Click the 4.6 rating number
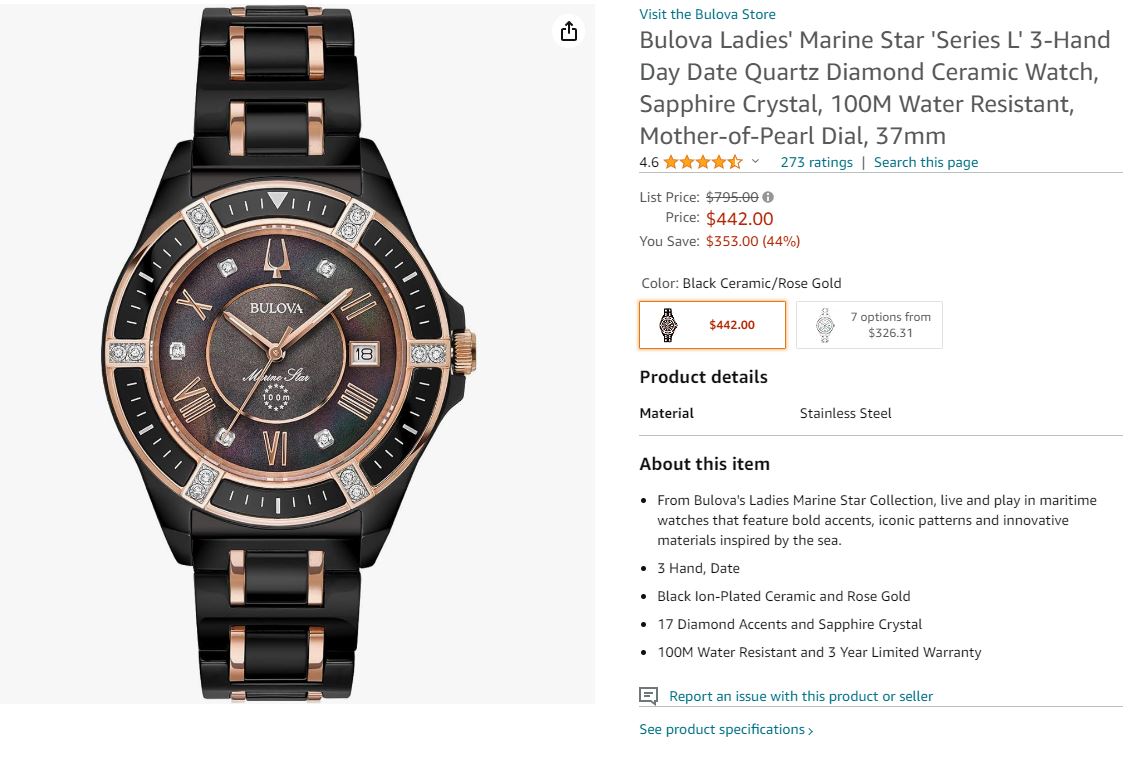This screenshot has height=759, width=1133. [x=649, y=162]
